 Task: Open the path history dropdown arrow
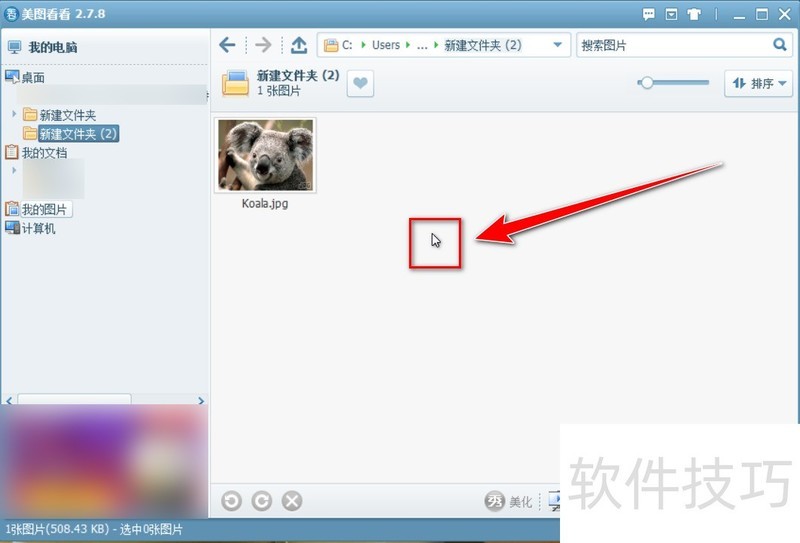[x=558, y=45]
